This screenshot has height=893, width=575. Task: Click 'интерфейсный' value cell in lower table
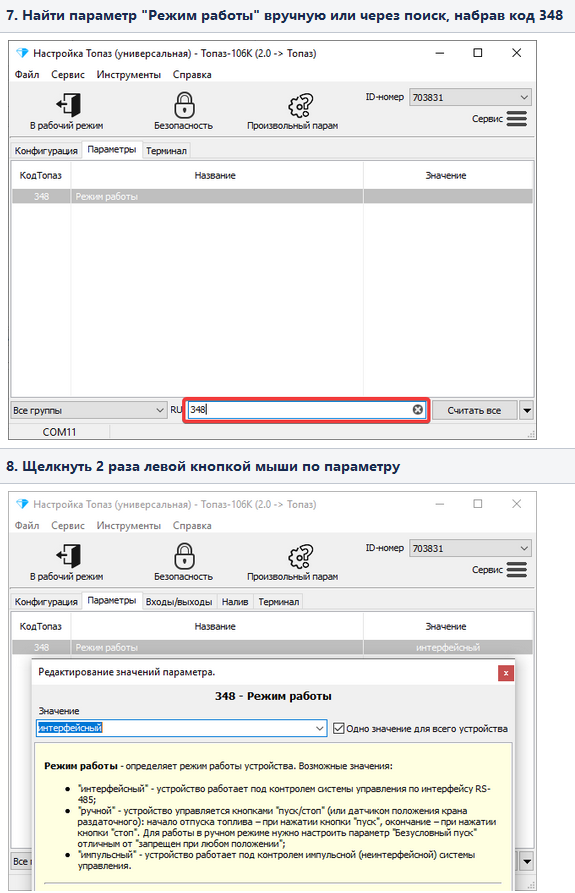(447, 648)
